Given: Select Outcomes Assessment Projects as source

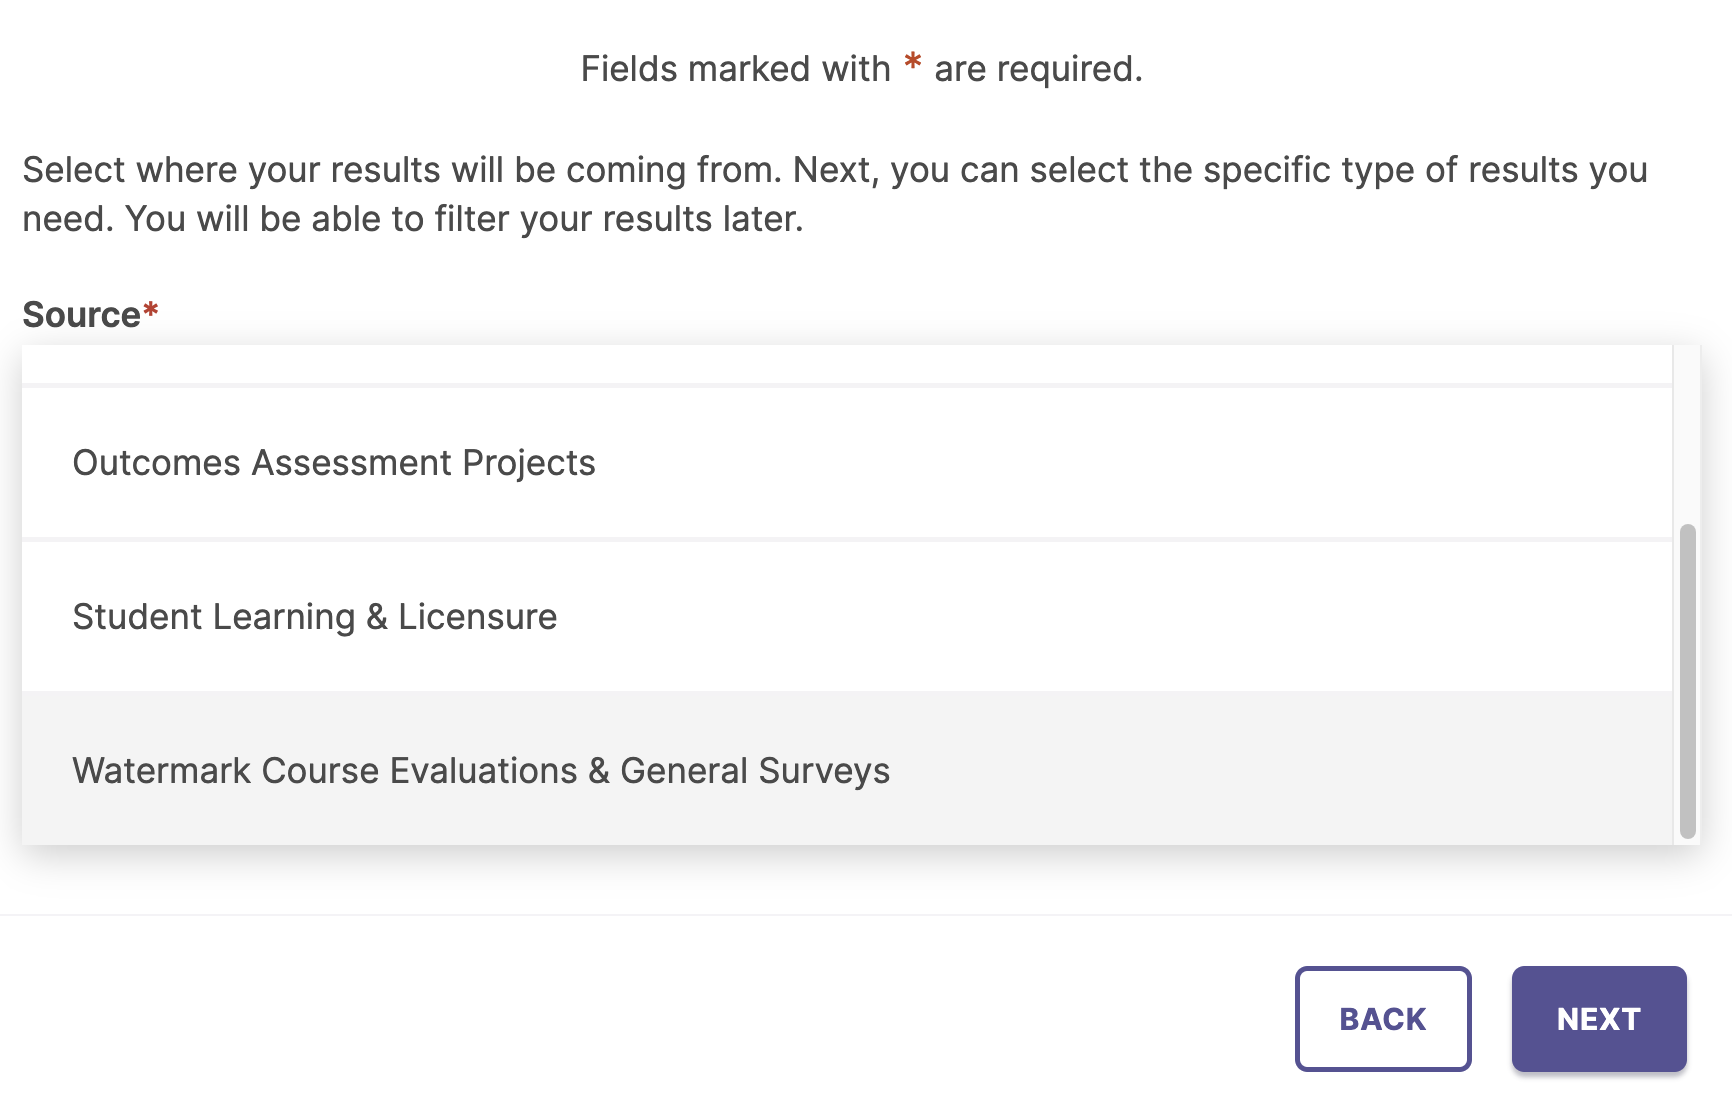Looking at the screenshot, I should 334,463.
